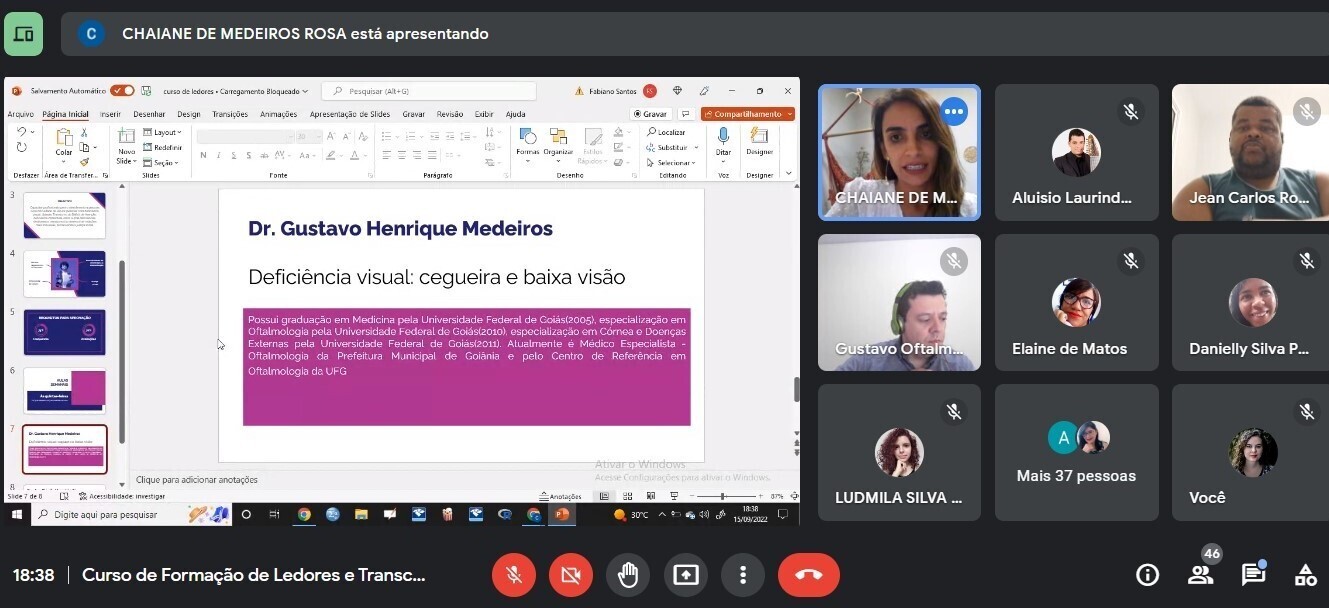Toggle the muted microphone button
The height and width of the screenshot is (608, 1329).
coord(513,575)
